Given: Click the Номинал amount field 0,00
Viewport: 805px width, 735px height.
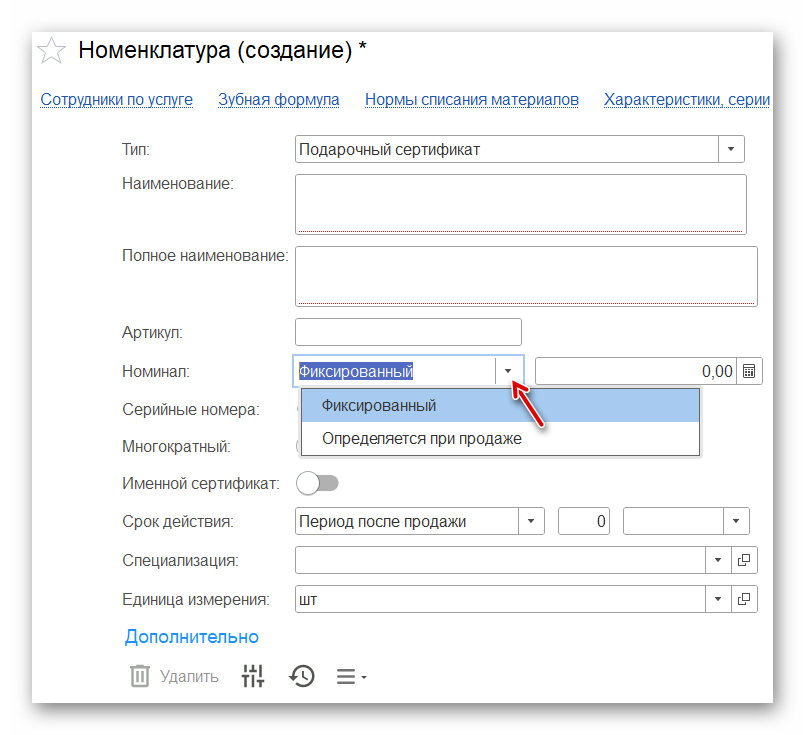Looking at the screenshot, I should [636, 371].
